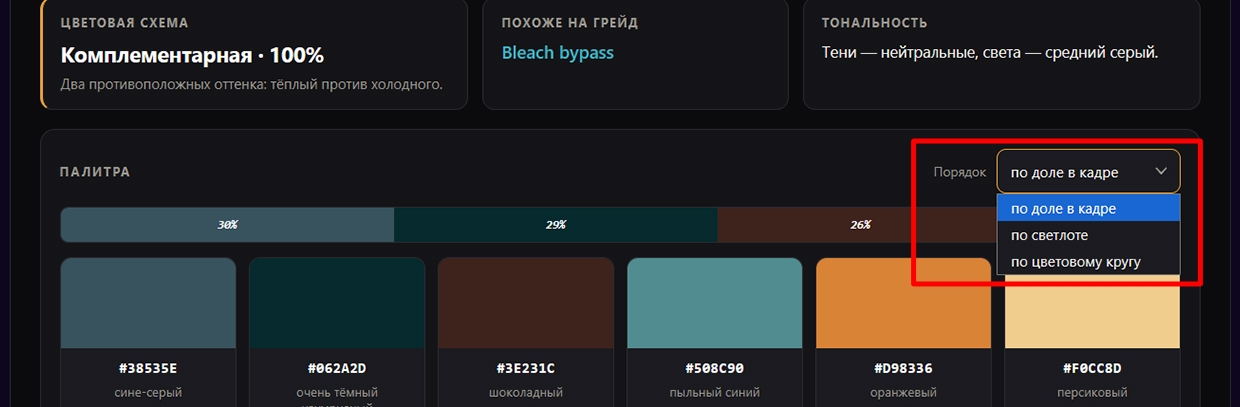Screen dimensions: 1240x407
Task: Click the #D98336 orange swatch
Action: point(904,303)
